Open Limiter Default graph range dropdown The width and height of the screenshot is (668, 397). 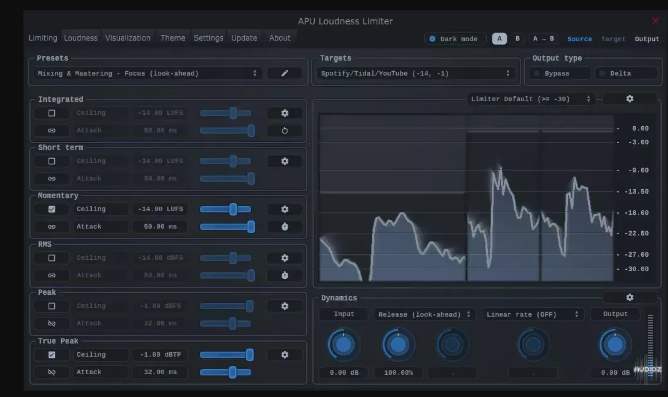[x=531, y=99]
